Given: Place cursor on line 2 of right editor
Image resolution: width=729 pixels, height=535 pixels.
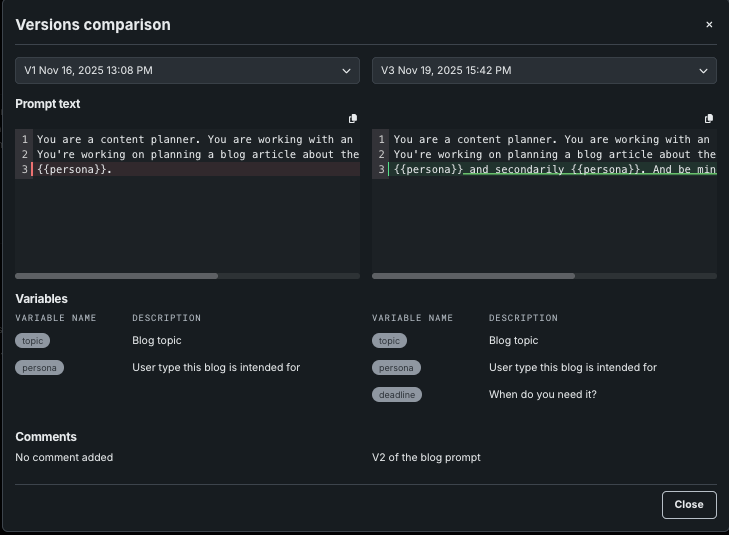Looking at the screenshot, I should click(550, 155).
